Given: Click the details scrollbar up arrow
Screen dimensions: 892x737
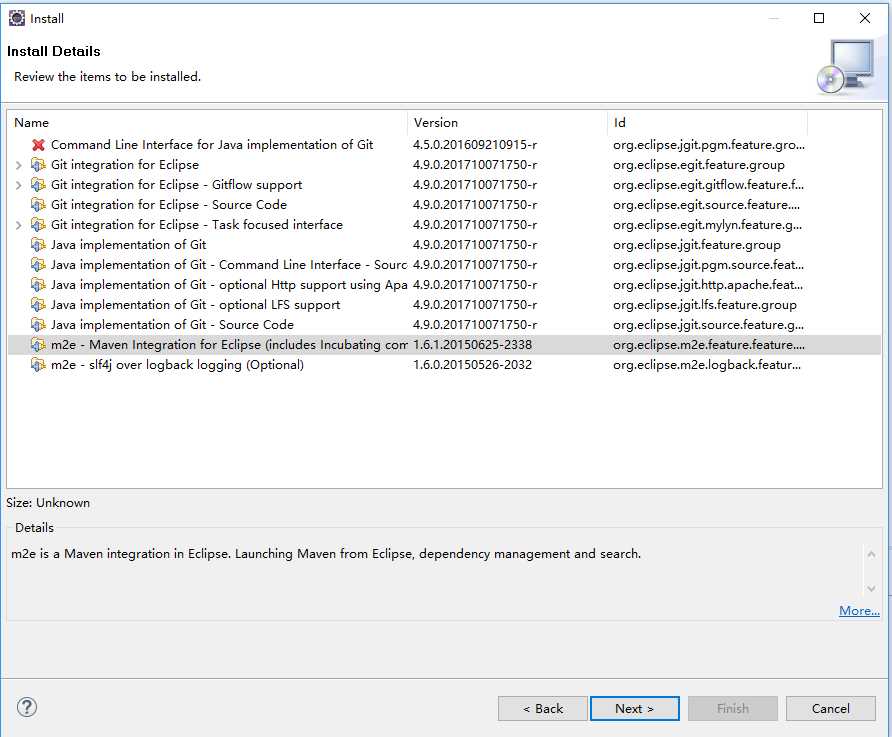Looking at the screenshot, I should tap(871, 554).
